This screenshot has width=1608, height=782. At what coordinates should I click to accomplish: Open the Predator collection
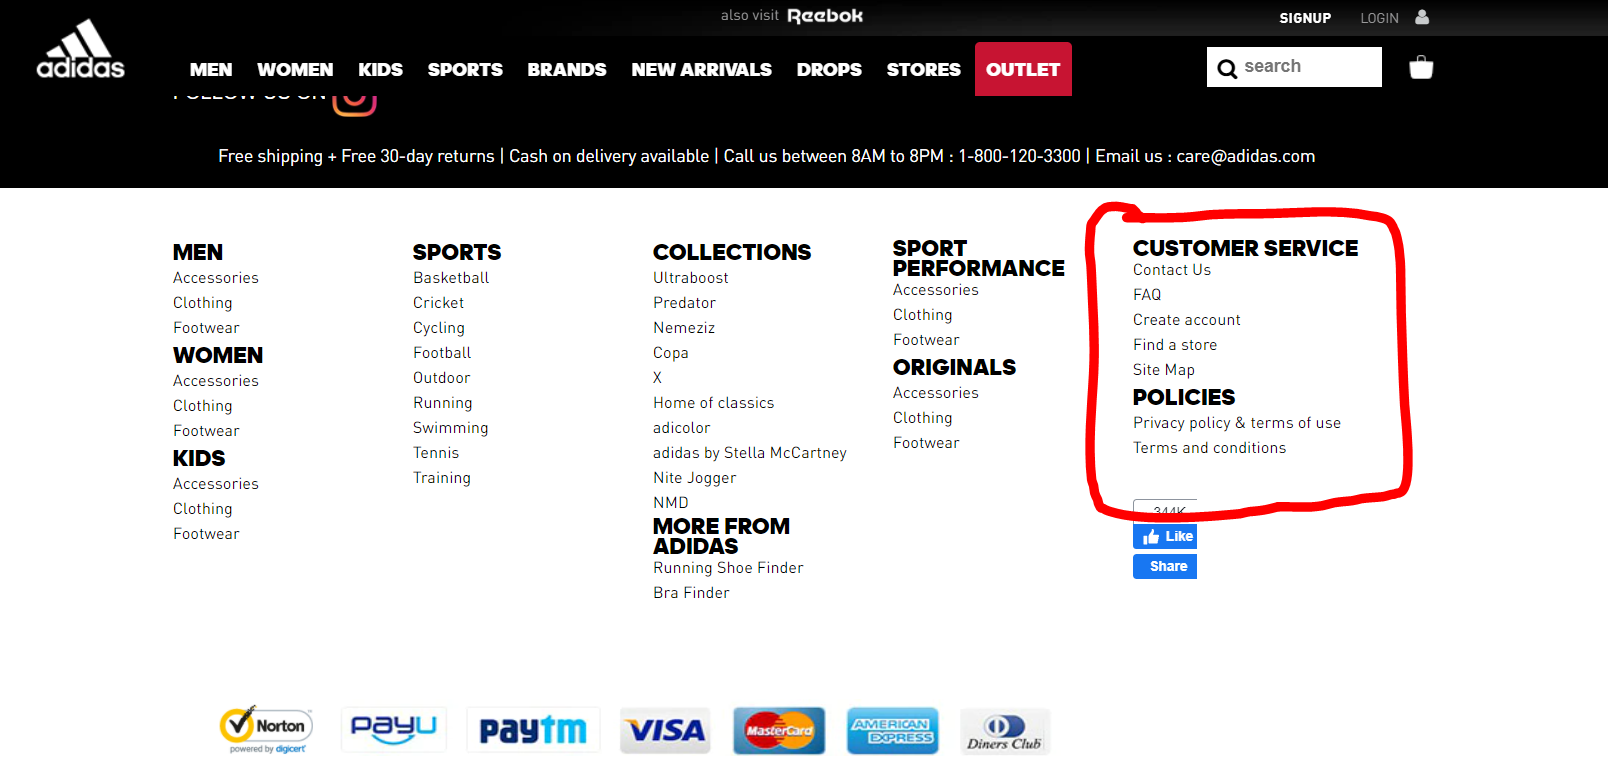tap(685, 303)
